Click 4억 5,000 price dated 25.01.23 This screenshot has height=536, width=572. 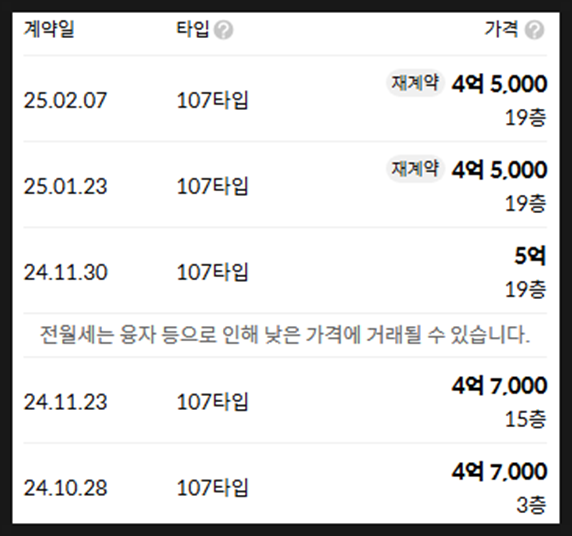499,170
